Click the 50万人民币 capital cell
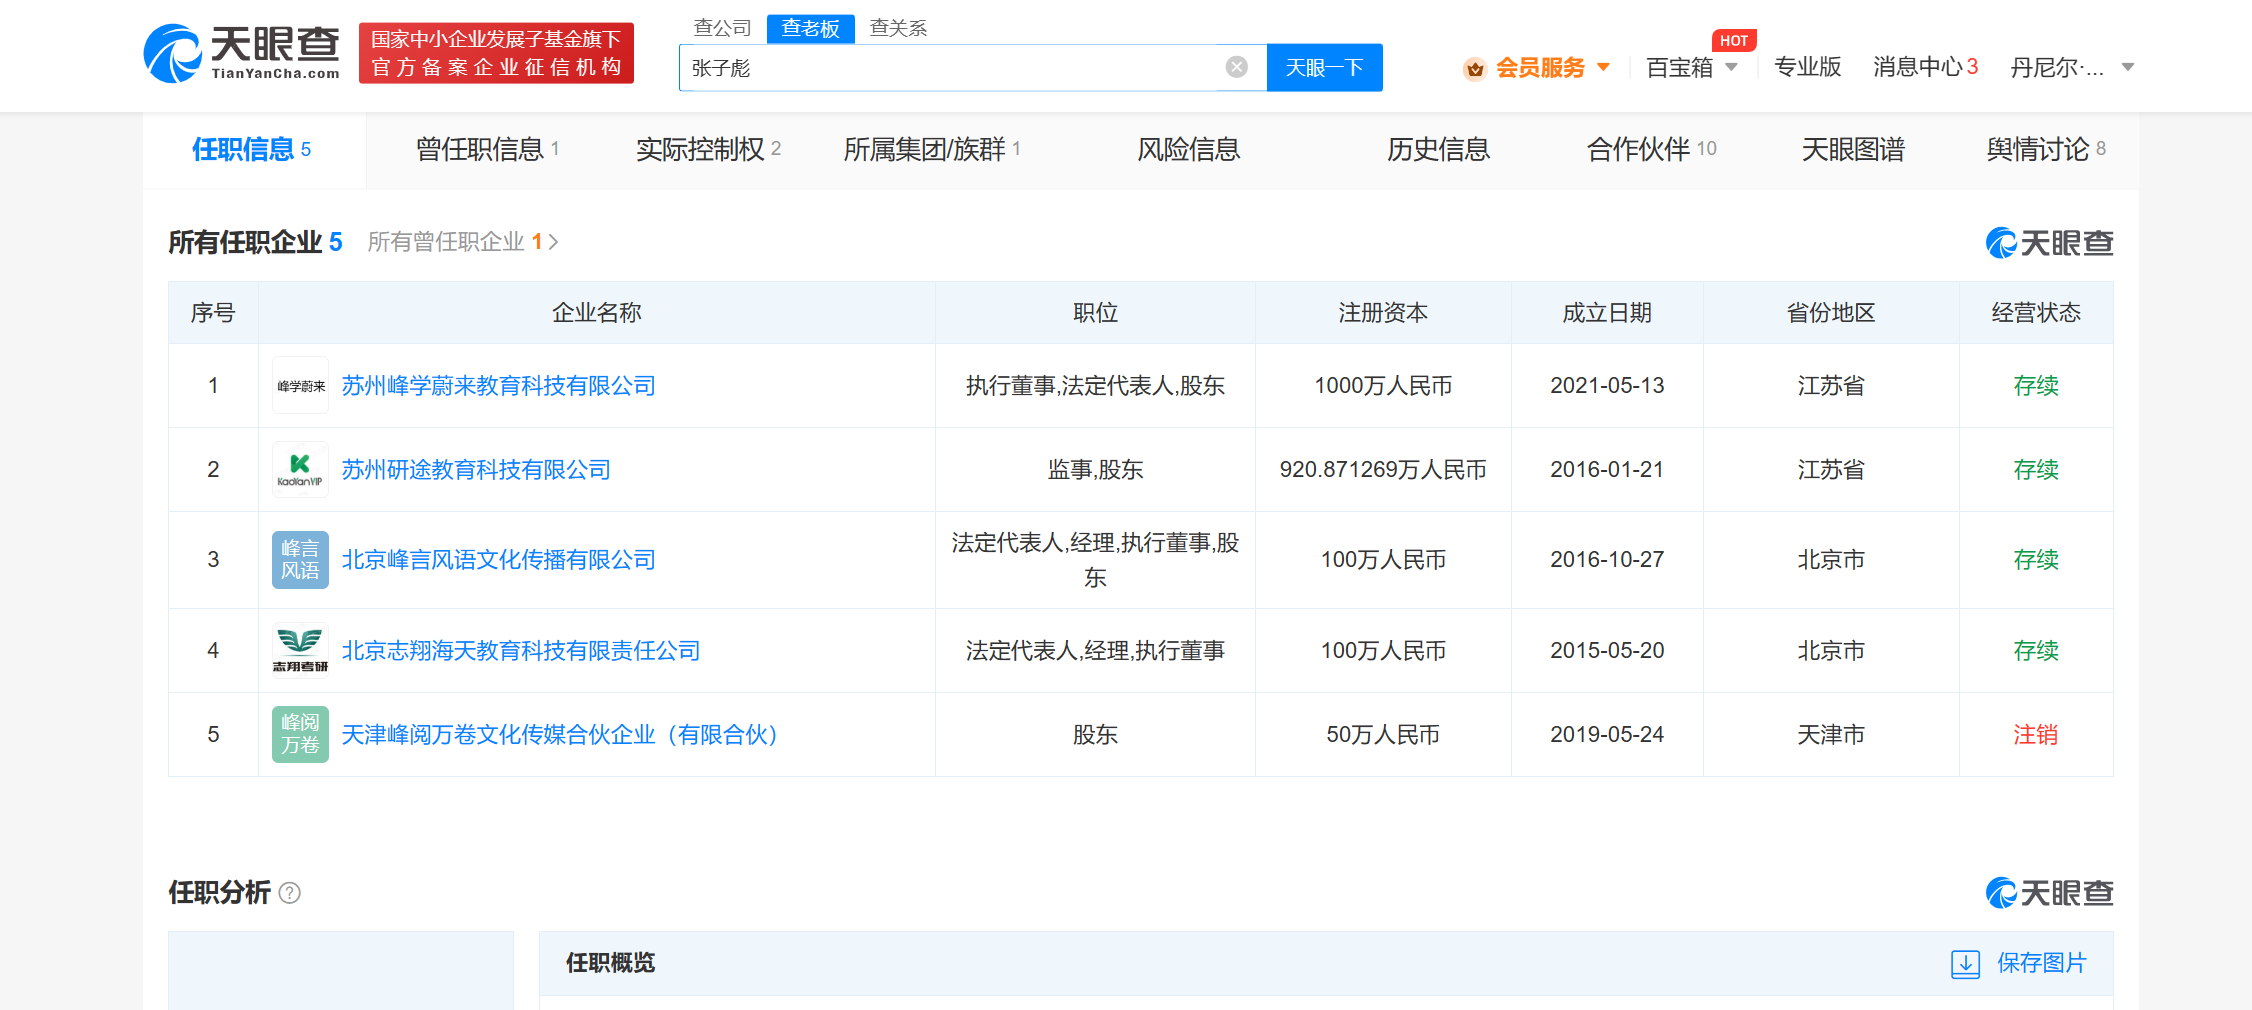The height and width of the screenshot is (1010, 2252). tap(1383, 735)
